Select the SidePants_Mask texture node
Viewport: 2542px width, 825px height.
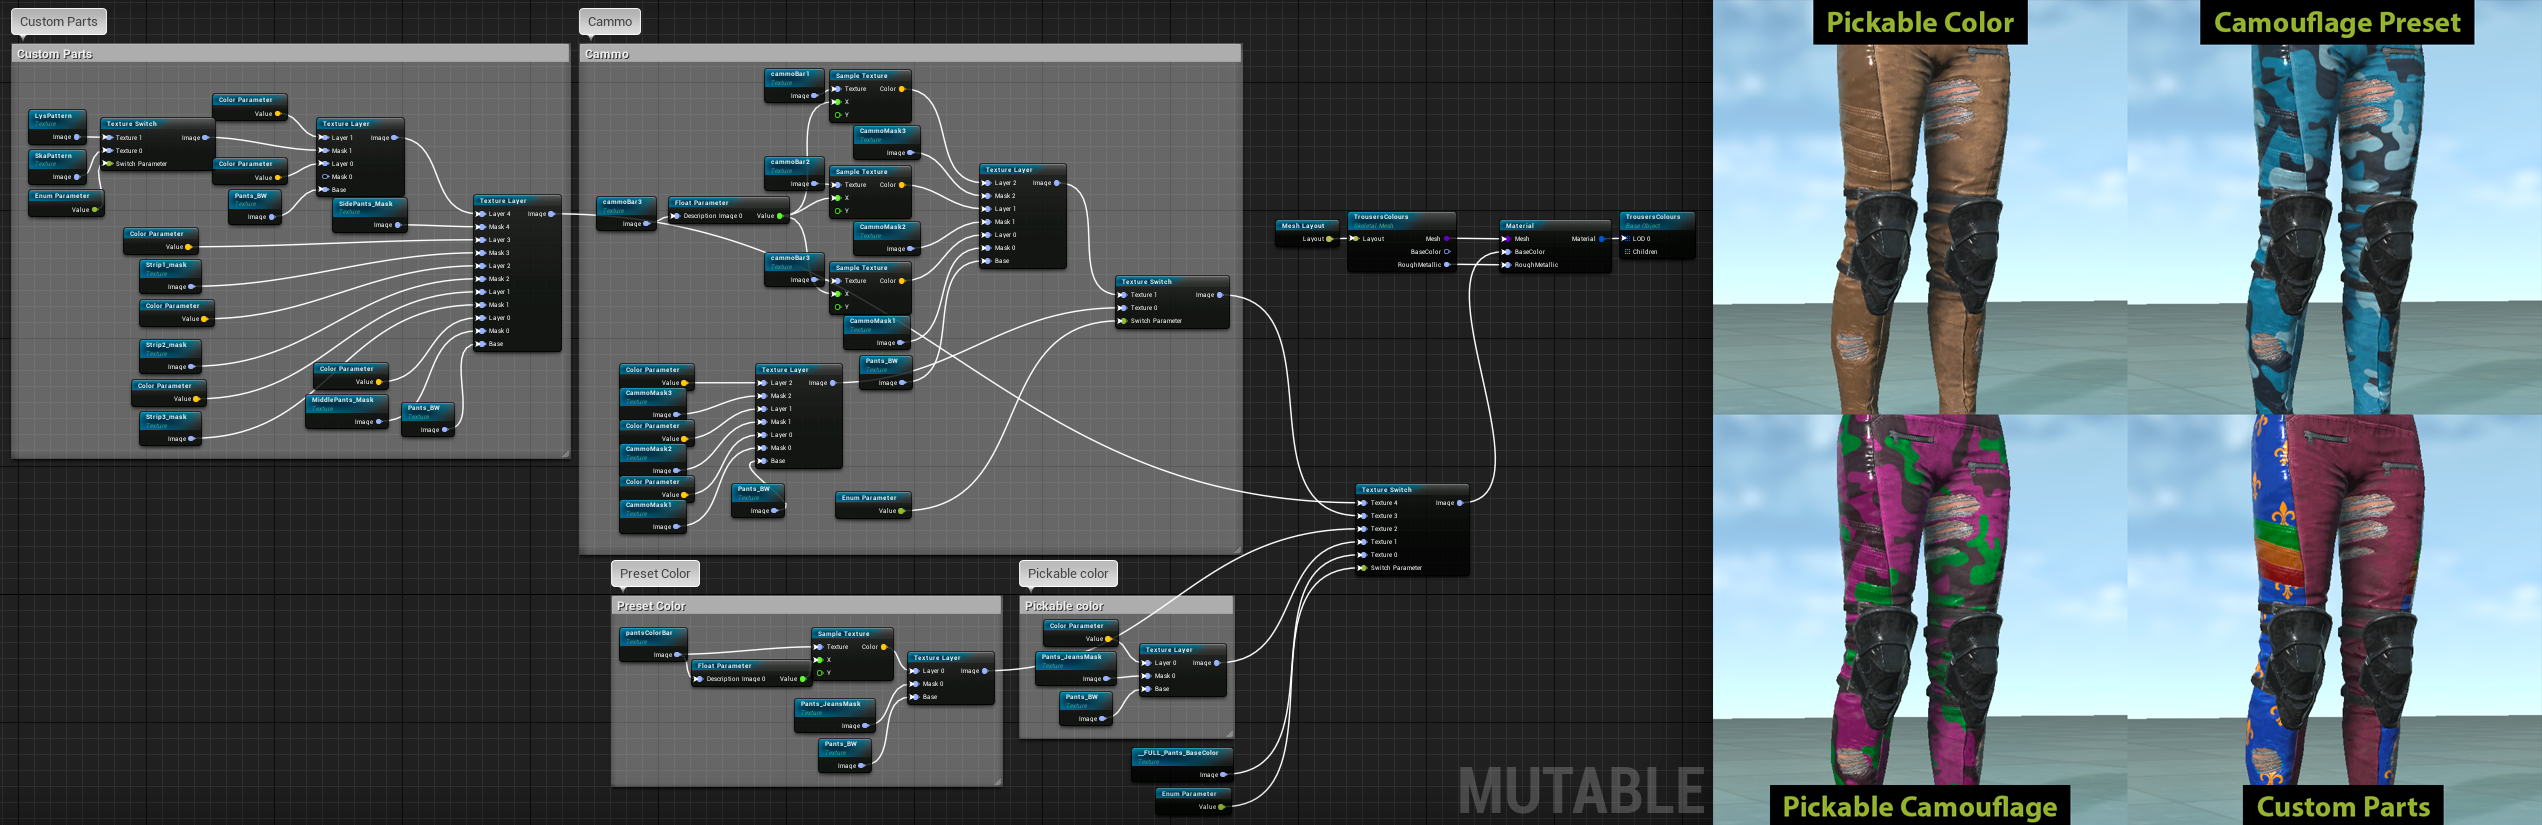click(x=369, y=215)
